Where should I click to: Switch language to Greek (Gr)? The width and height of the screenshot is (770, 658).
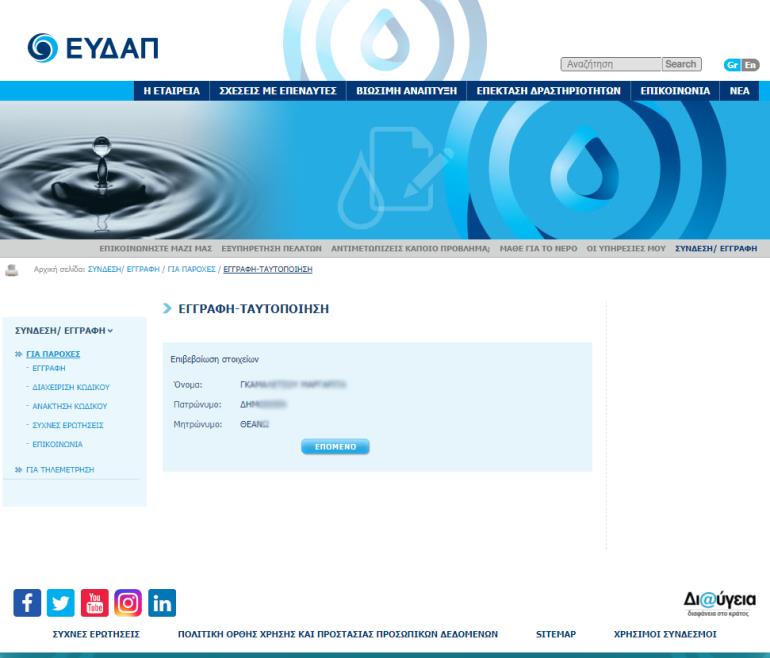point(732,64)
